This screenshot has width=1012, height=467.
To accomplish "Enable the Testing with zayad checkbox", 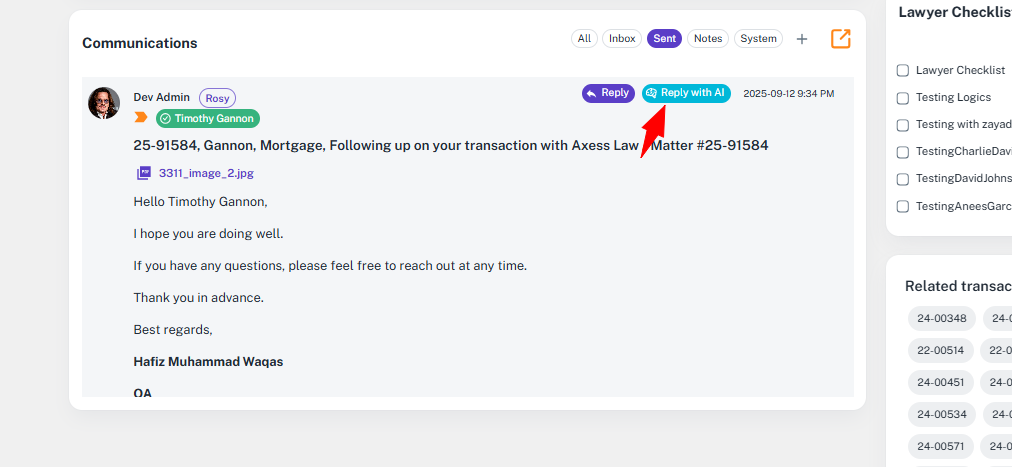I will coord(903,125).
